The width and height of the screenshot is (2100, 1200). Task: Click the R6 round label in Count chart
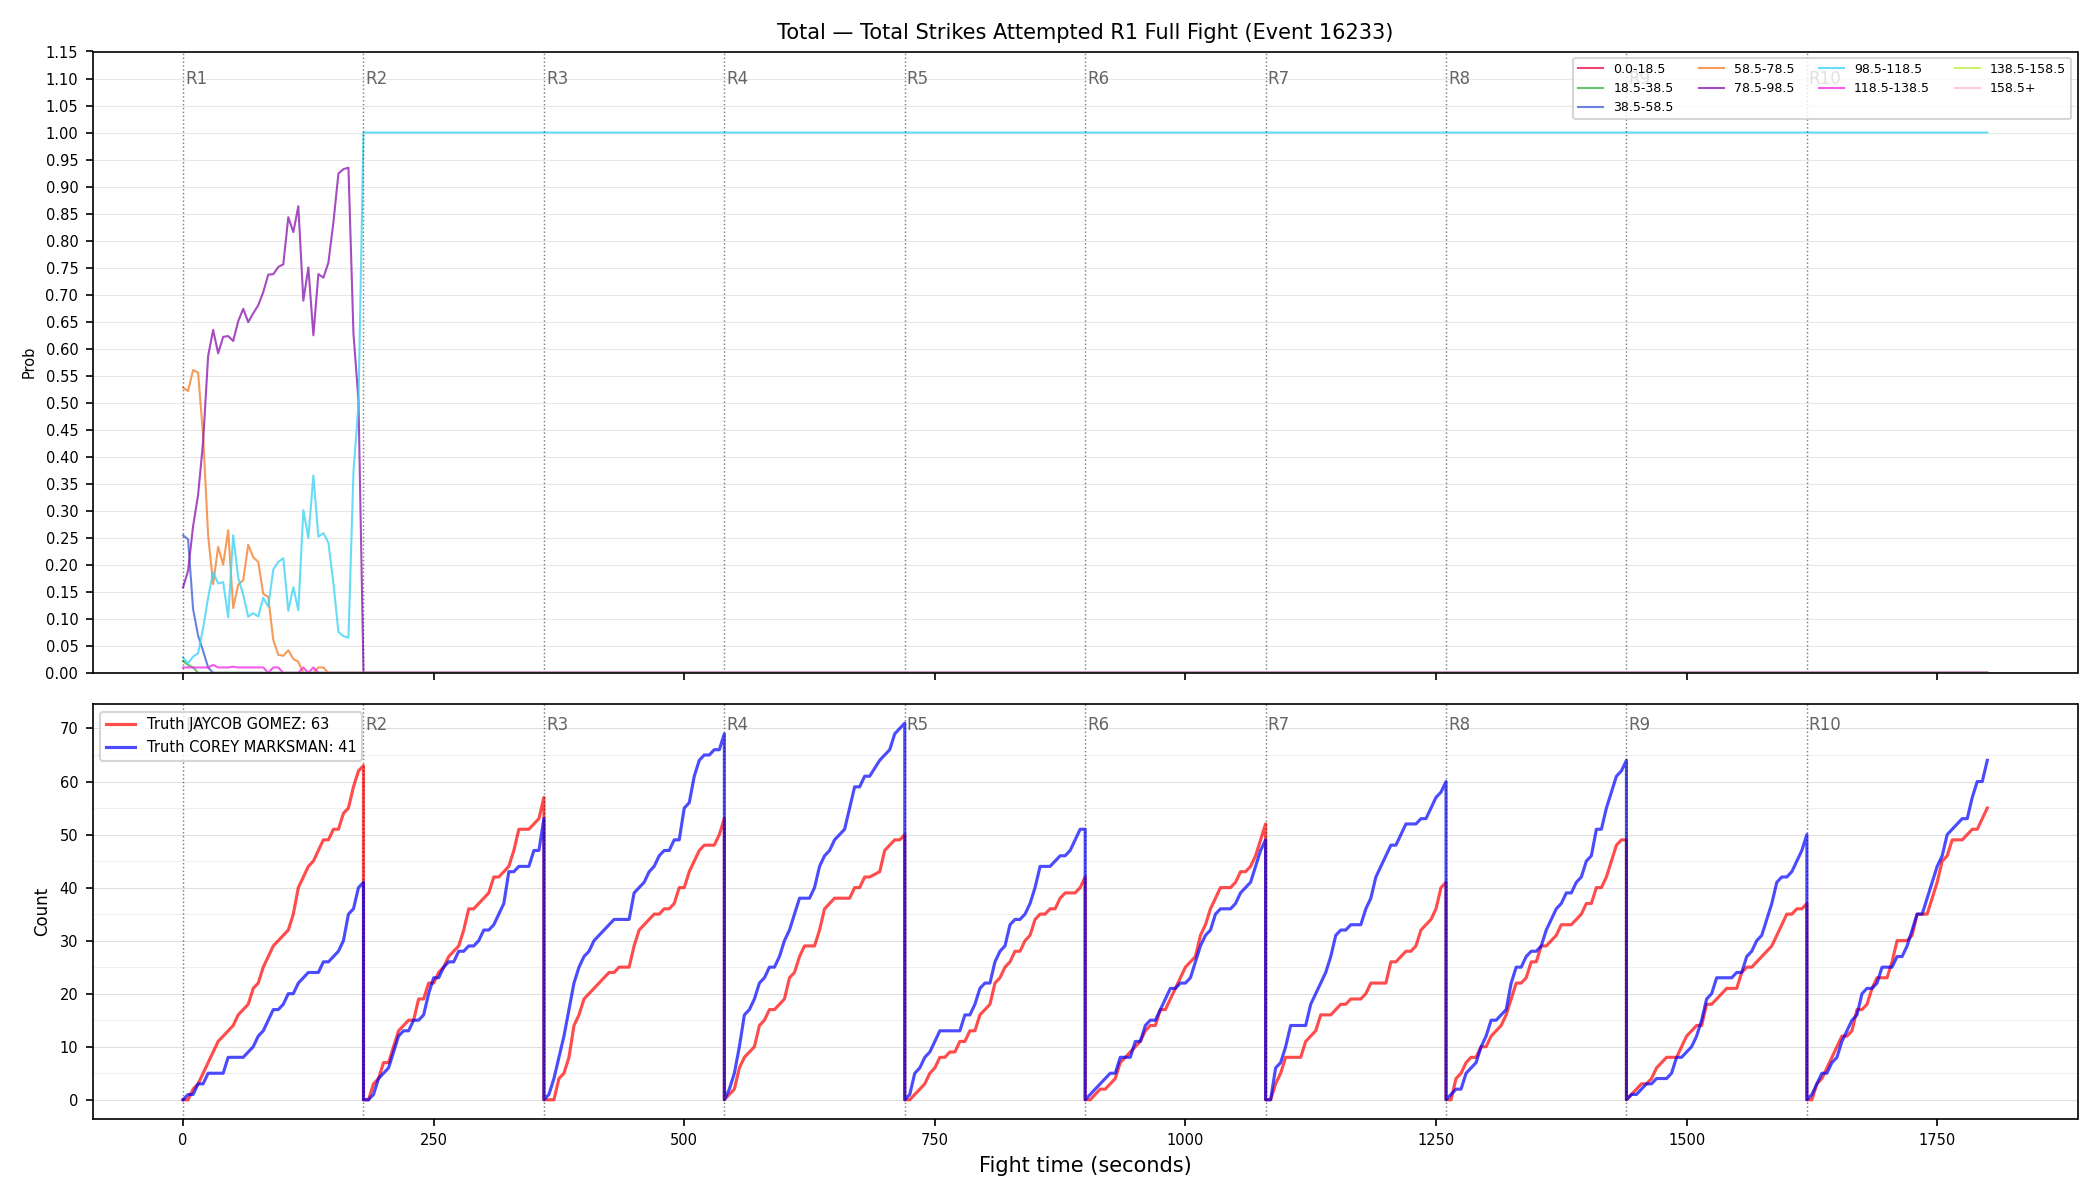(x=1098, y=724)
